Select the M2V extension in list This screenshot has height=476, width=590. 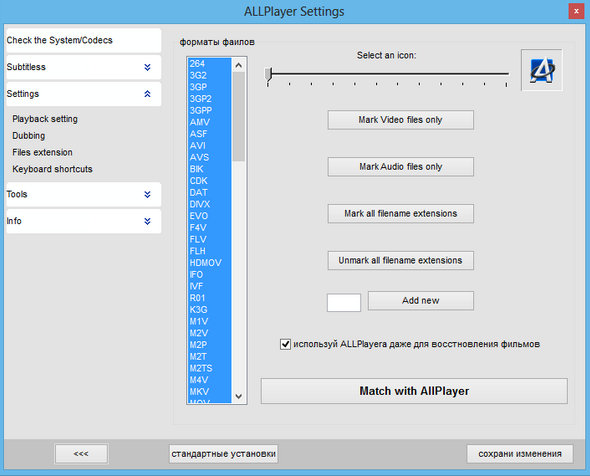click(x=210, y=333)
